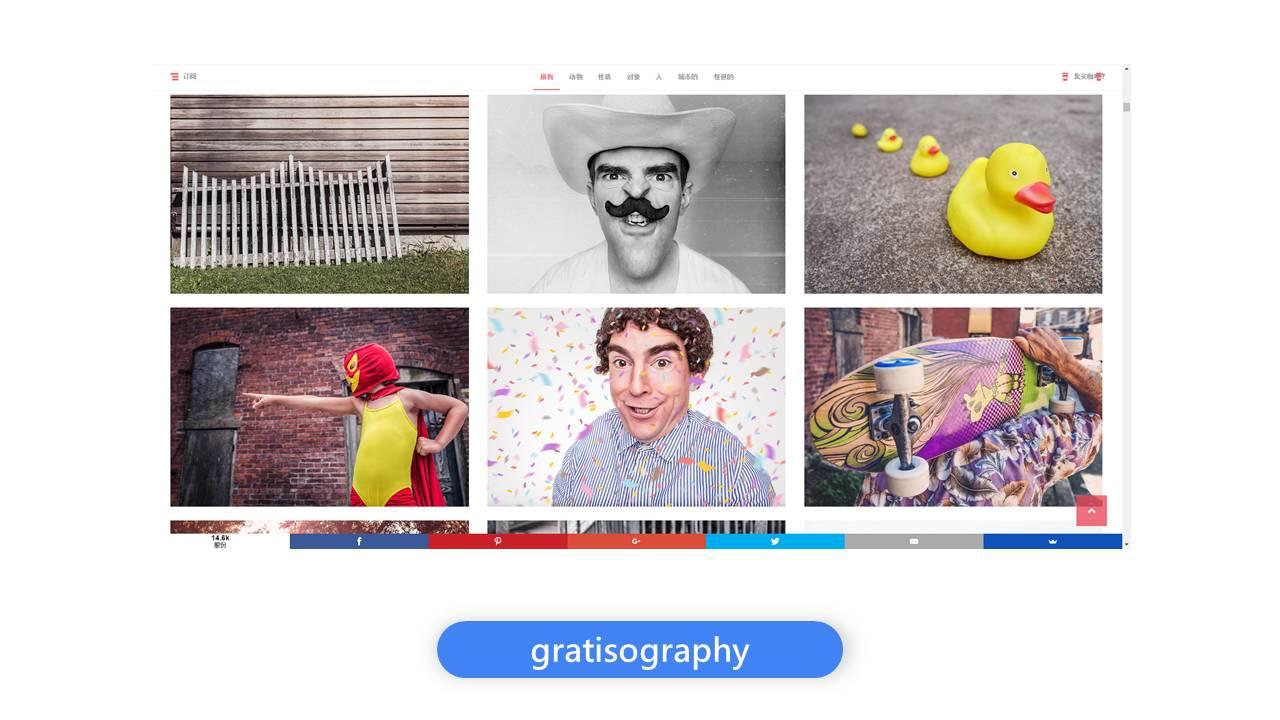Share page on Facebook
This screenshot has height=720, width=1280.
coord(359,541)
